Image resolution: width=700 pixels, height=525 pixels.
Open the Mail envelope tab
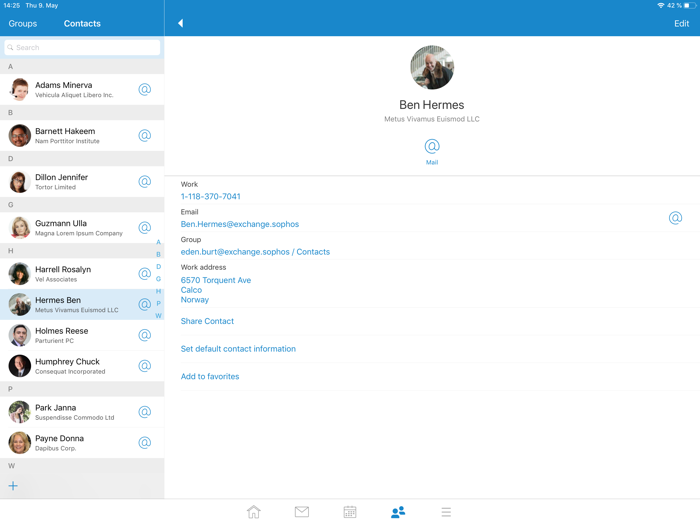(302, 512)
